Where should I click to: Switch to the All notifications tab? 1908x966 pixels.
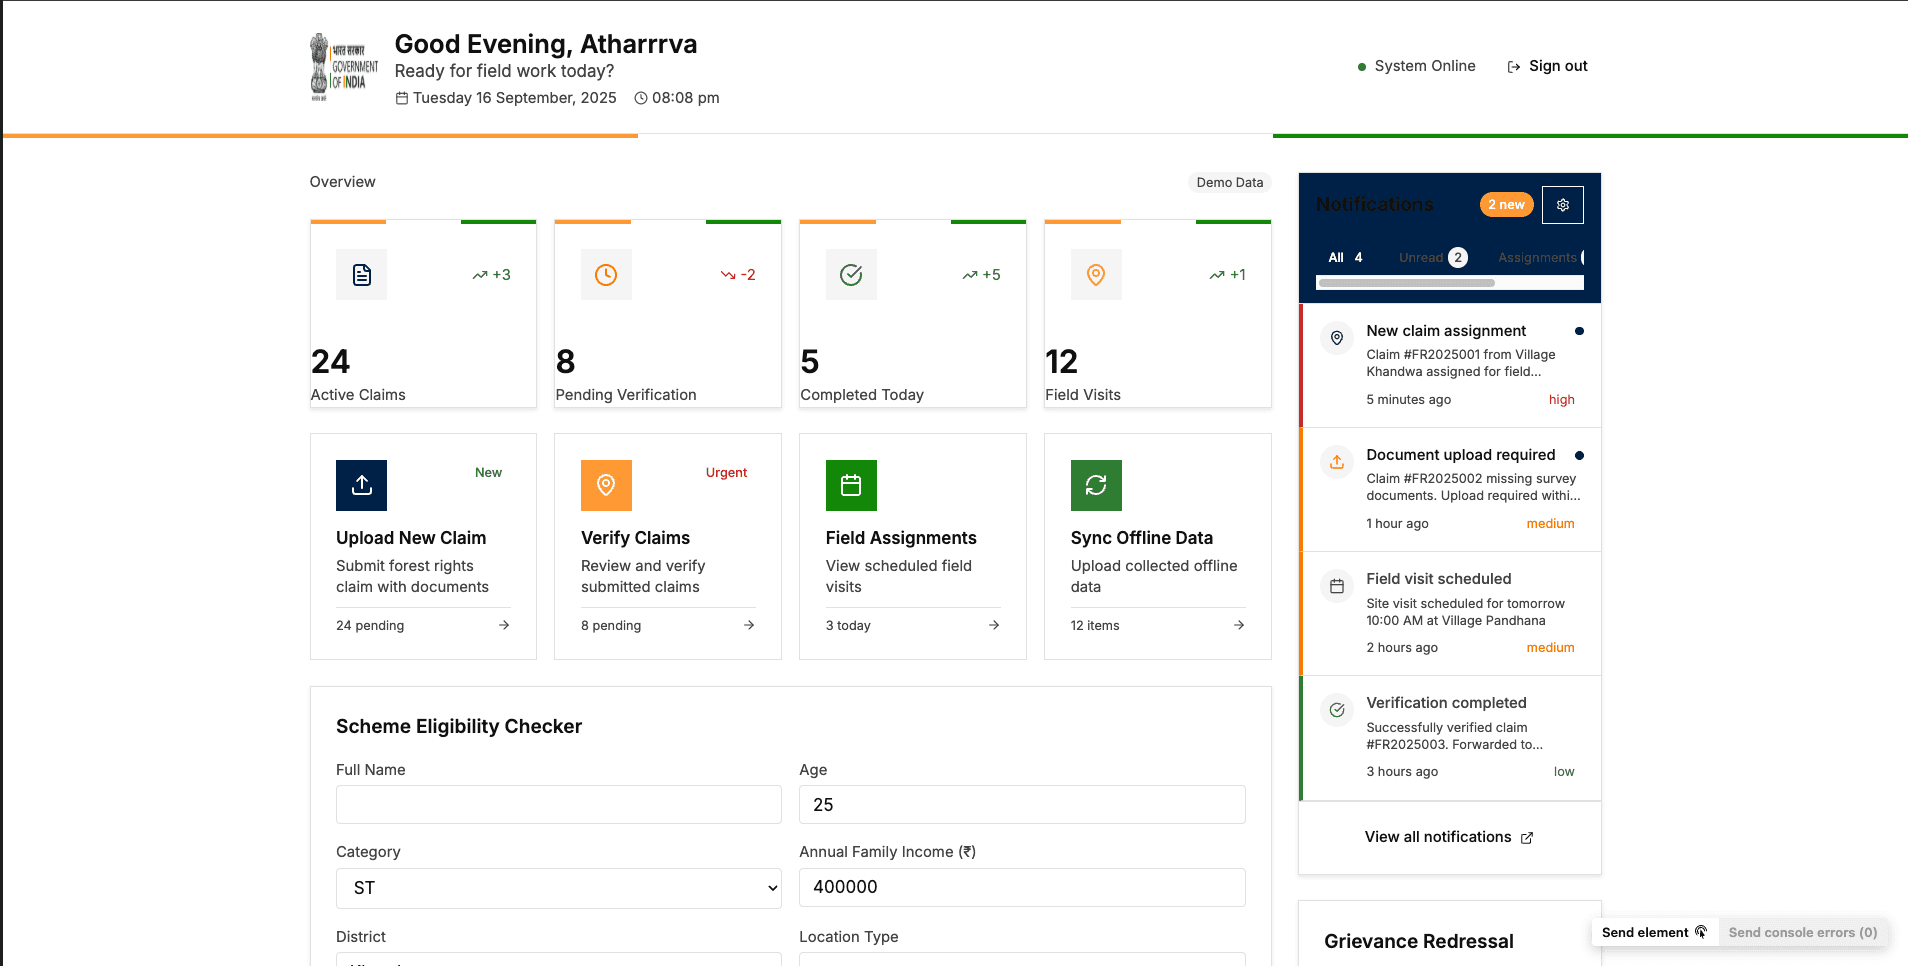click(x=1345, y=258)
